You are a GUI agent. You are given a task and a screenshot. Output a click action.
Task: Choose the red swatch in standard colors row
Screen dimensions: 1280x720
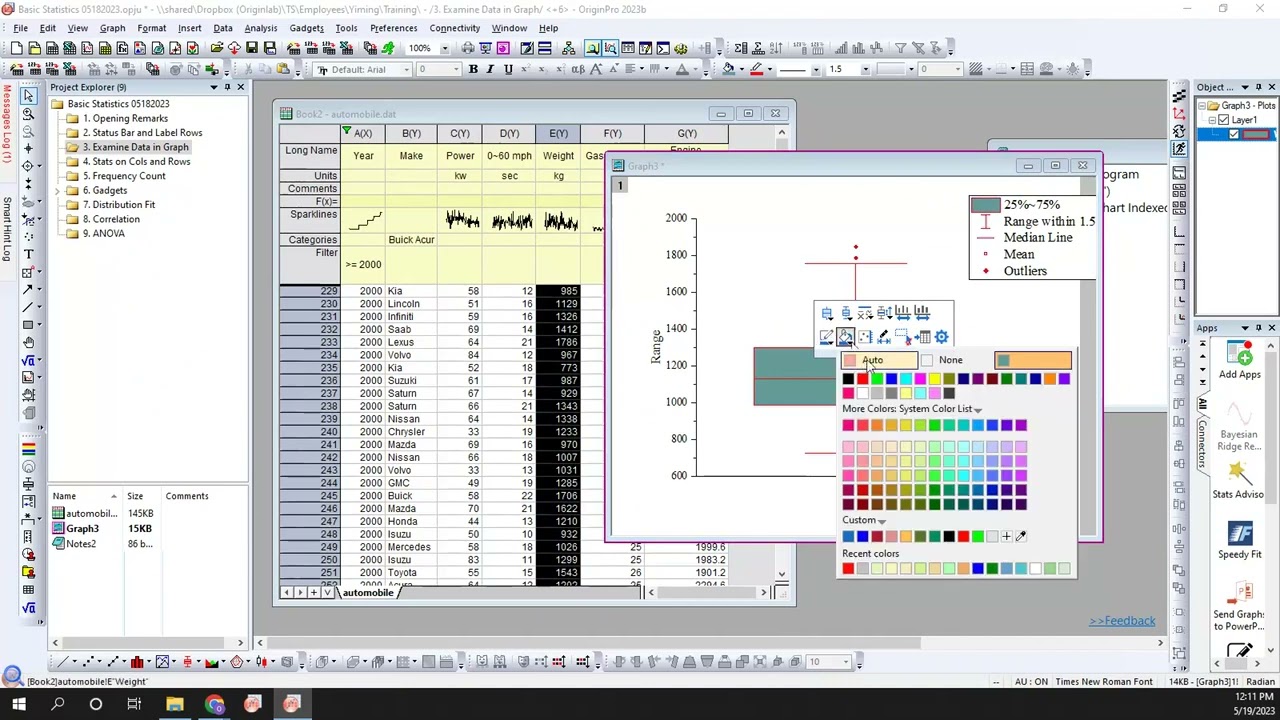point(862,379)
